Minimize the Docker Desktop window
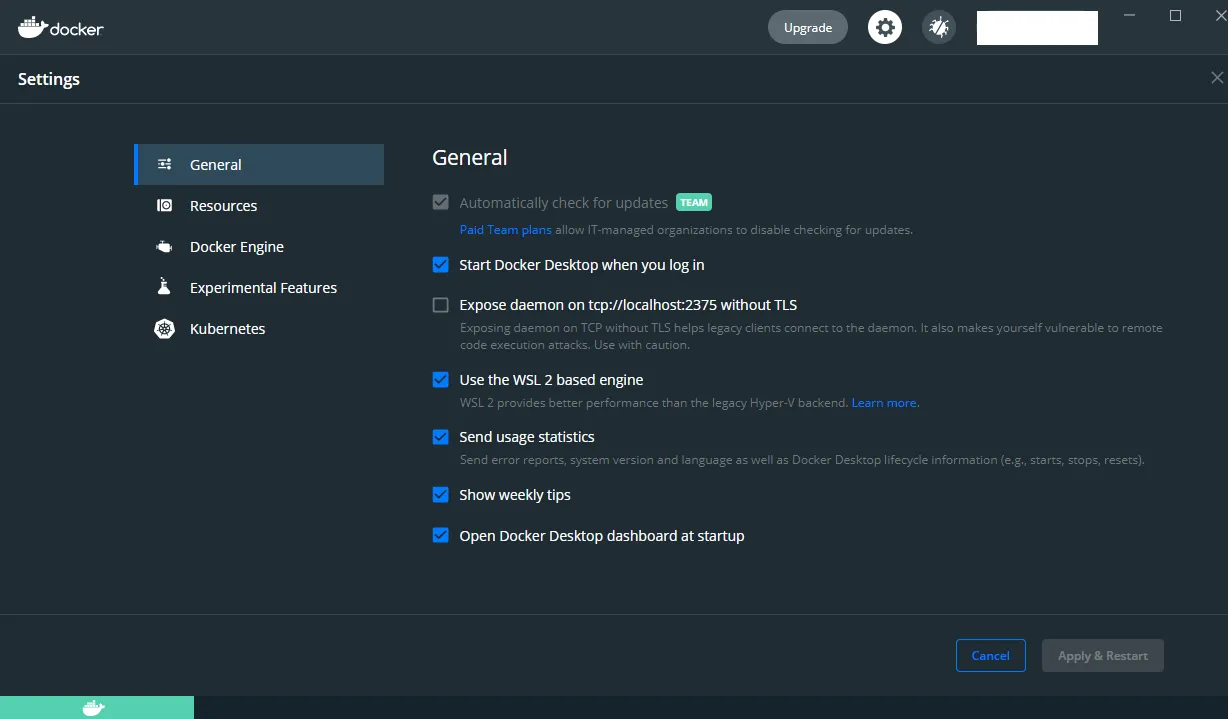The image size is (1228, 719). tap(1130, 15)
